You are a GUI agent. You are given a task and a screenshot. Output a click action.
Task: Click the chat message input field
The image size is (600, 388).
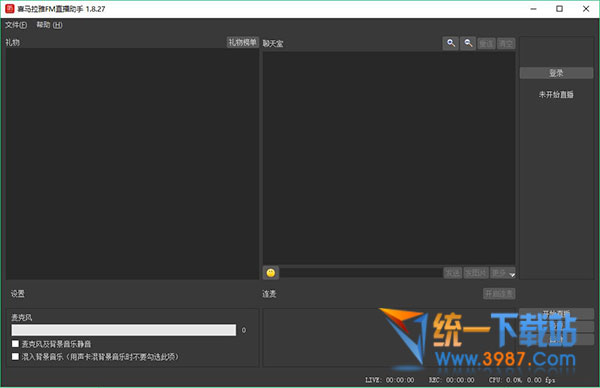tap(361, 273)
